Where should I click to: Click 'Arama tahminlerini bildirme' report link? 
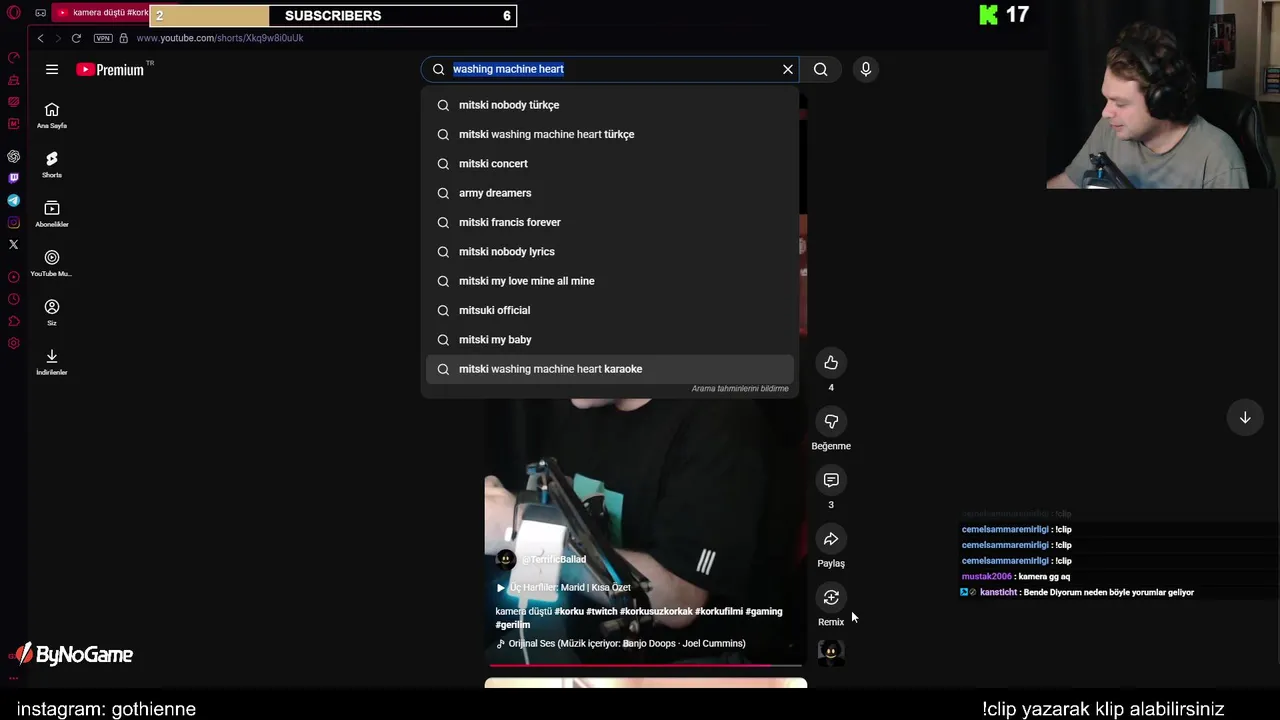(740, 389)
